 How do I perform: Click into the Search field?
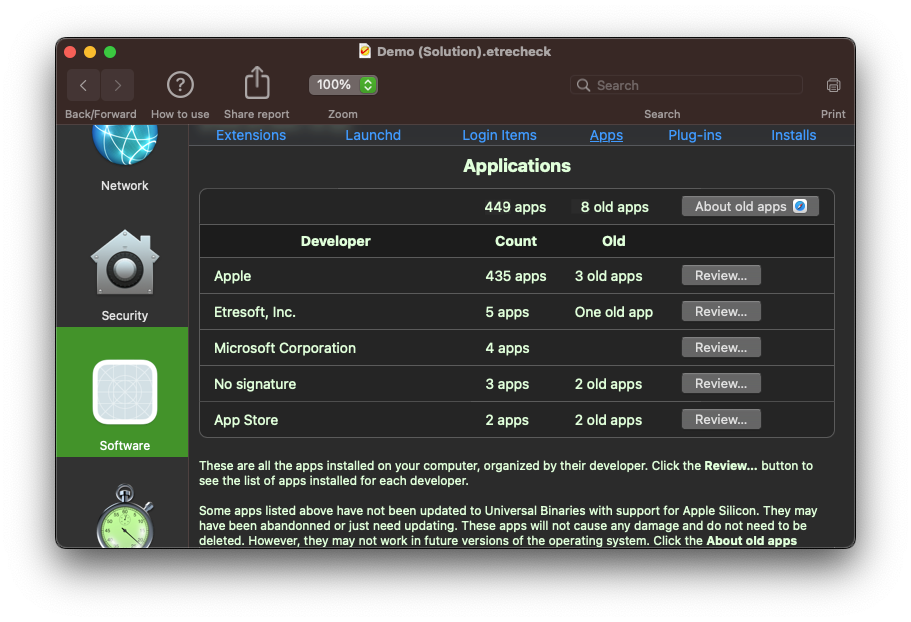695,85
